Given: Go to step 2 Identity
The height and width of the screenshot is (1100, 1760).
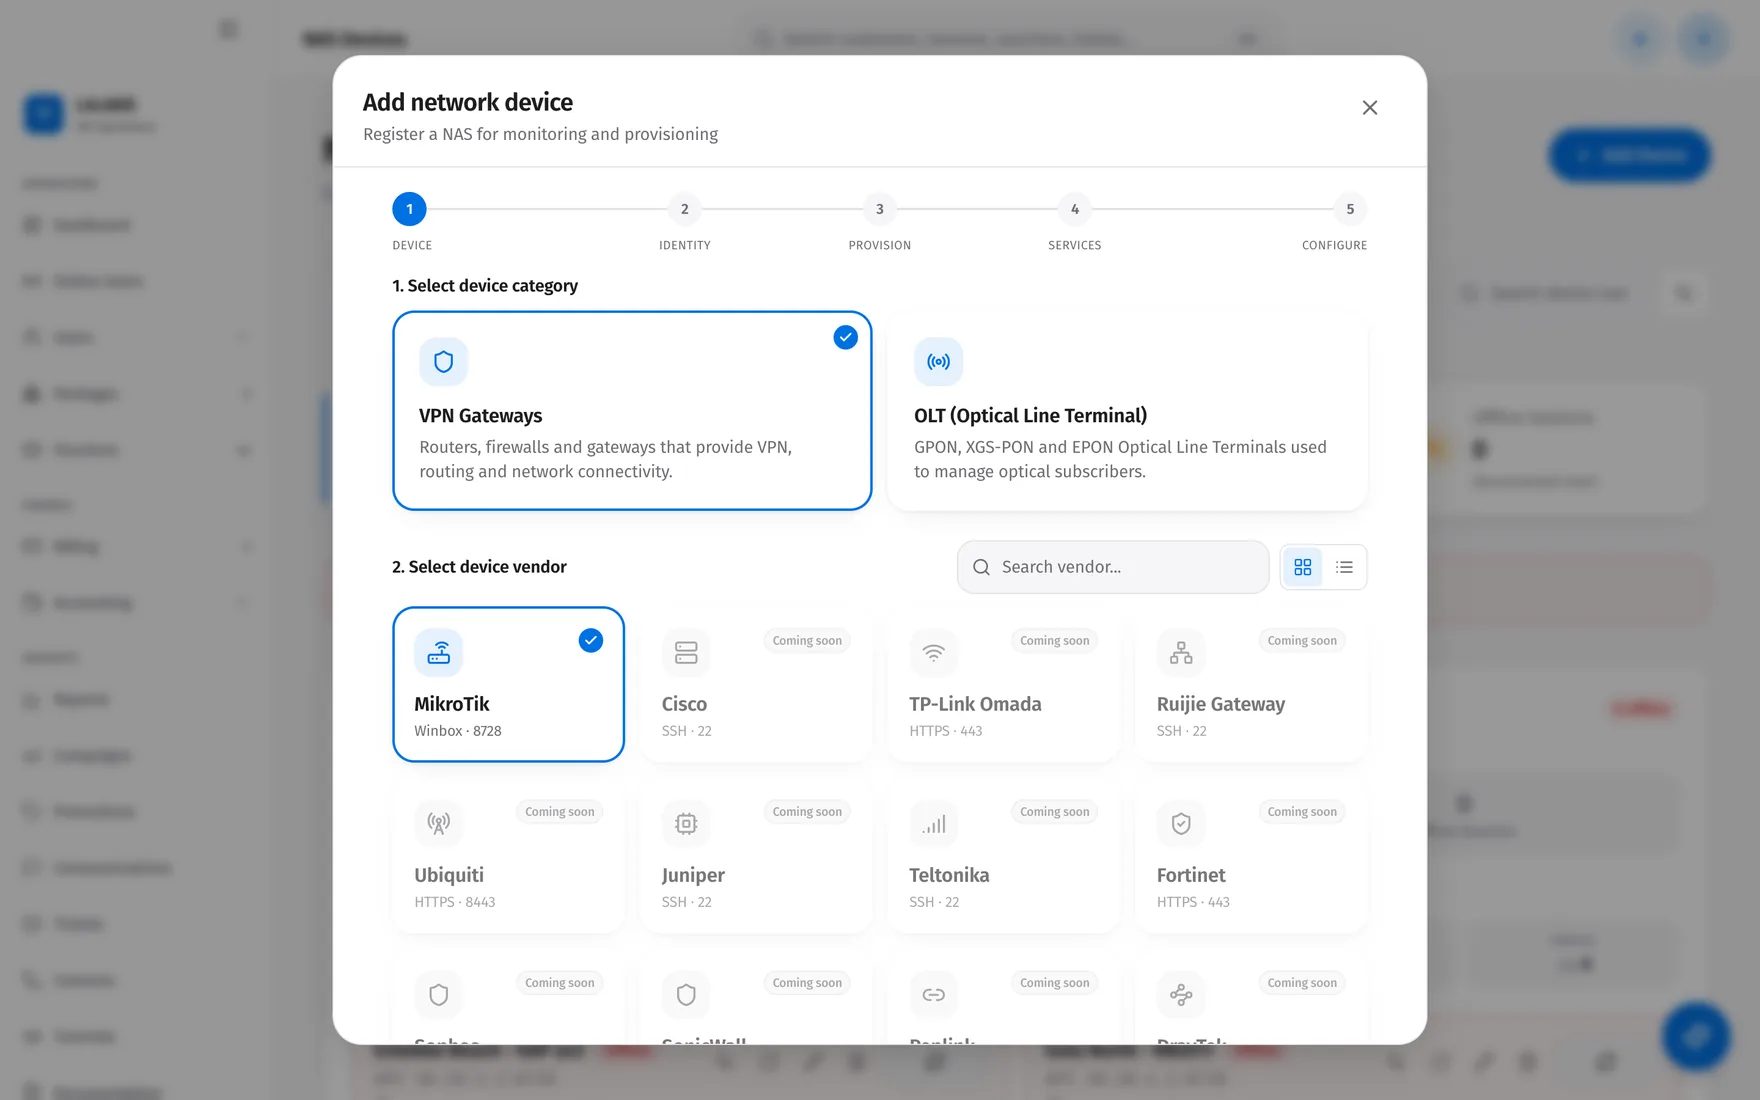Looking at the screenshot, I should tap(684, 209).
